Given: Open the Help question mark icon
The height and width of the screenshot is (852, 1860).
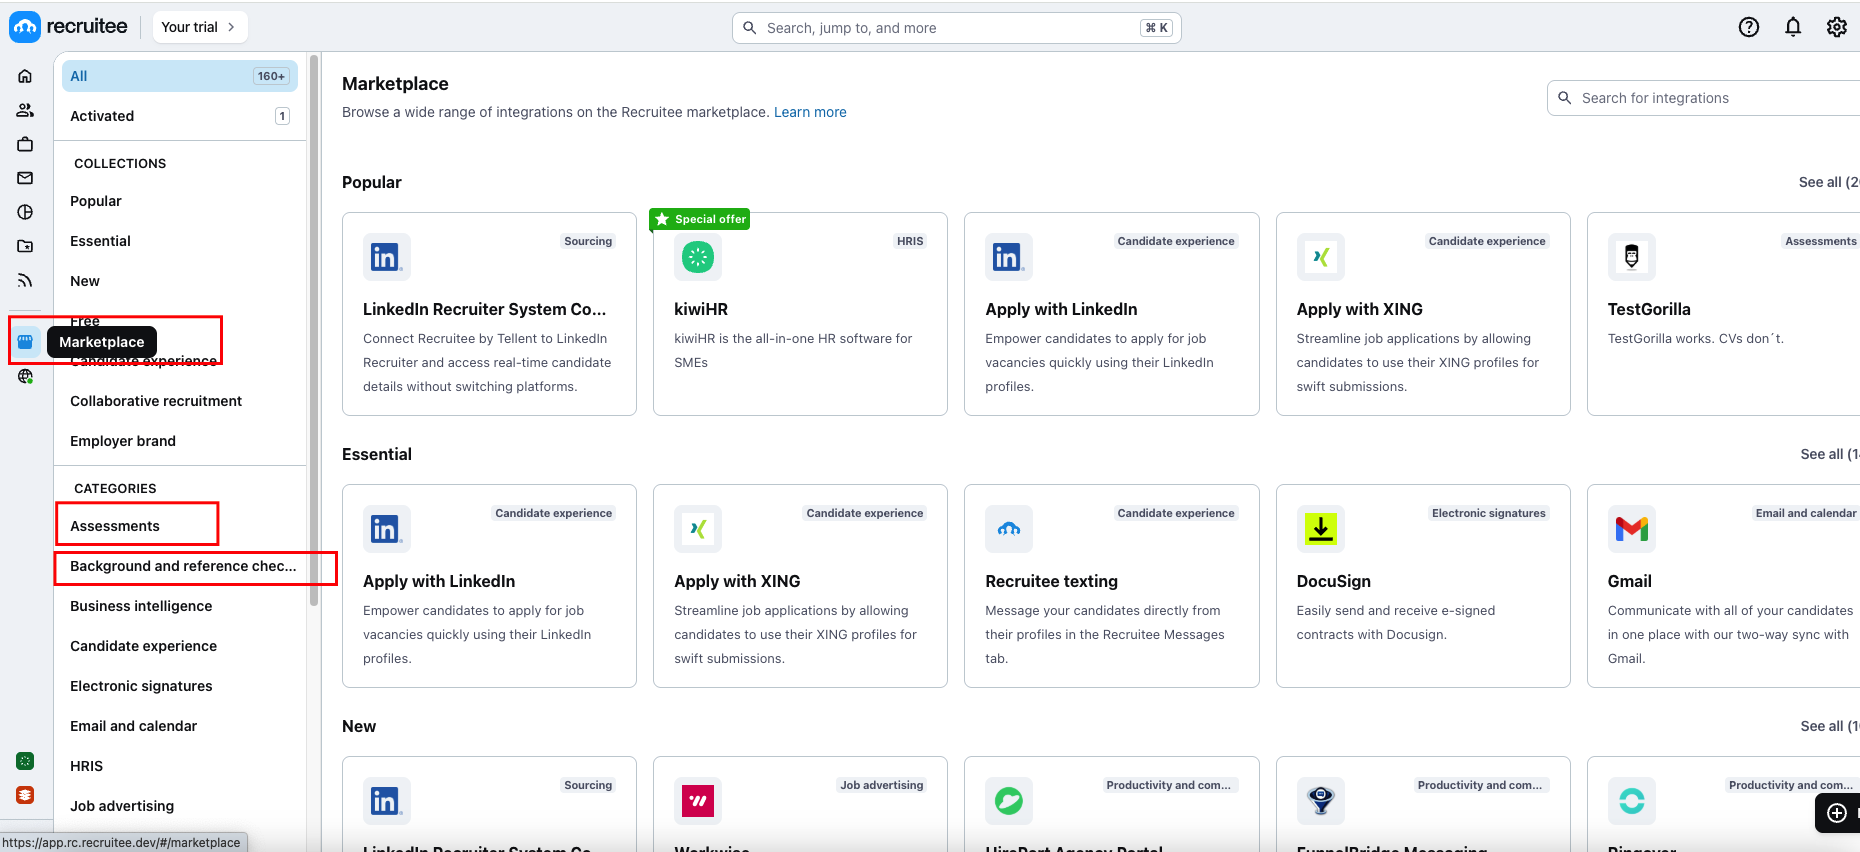Looking at the screenshot, I should pos(1749,27).
